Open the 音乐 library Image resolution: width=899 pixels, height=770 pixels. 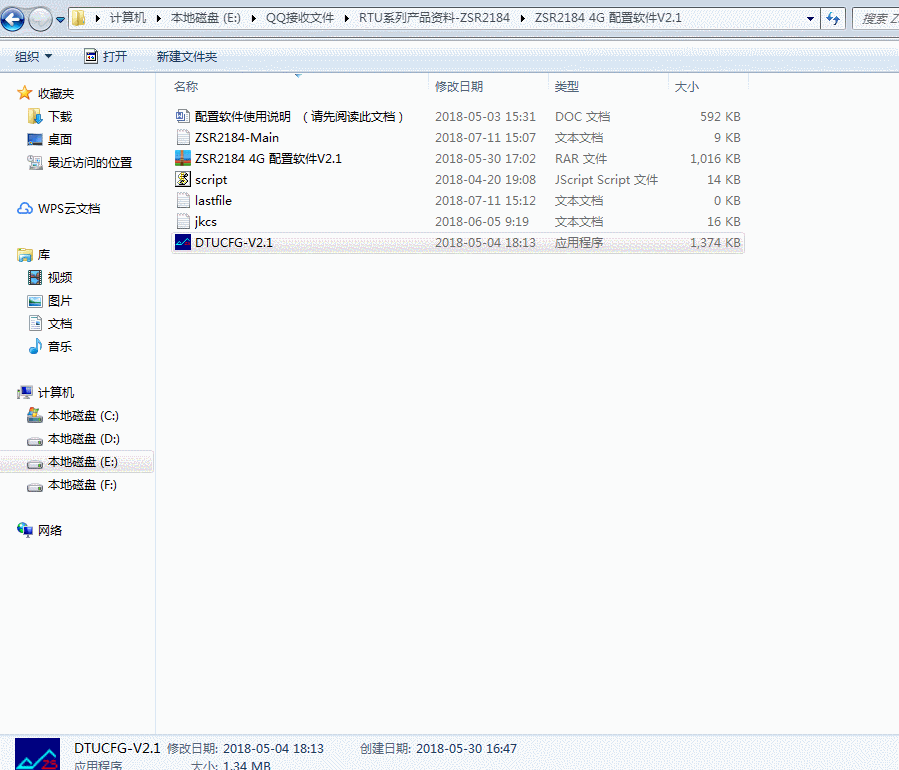point(60,346)
